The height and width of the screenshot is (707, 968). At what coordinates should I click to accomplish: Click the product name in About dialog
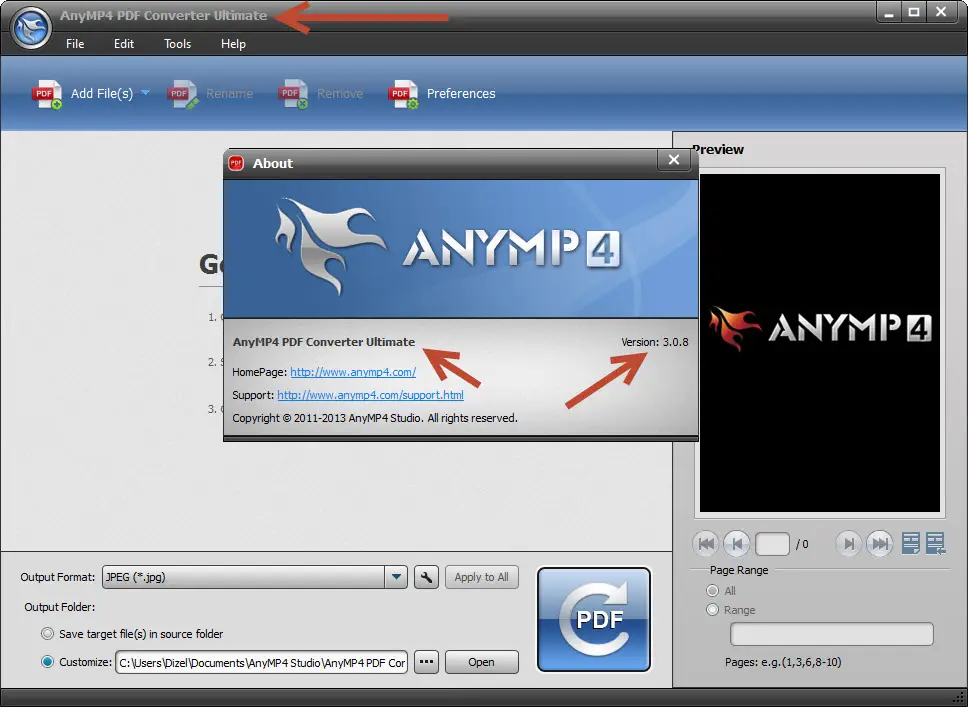(x=323, y=342)
